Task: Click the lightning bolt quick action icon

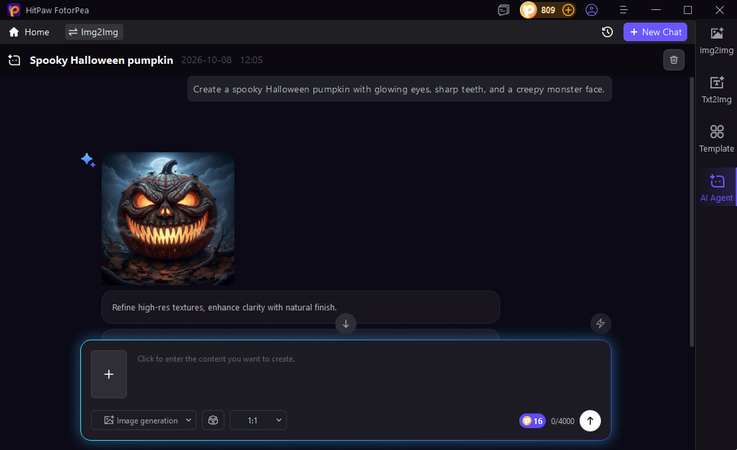Action: point(600,324)
